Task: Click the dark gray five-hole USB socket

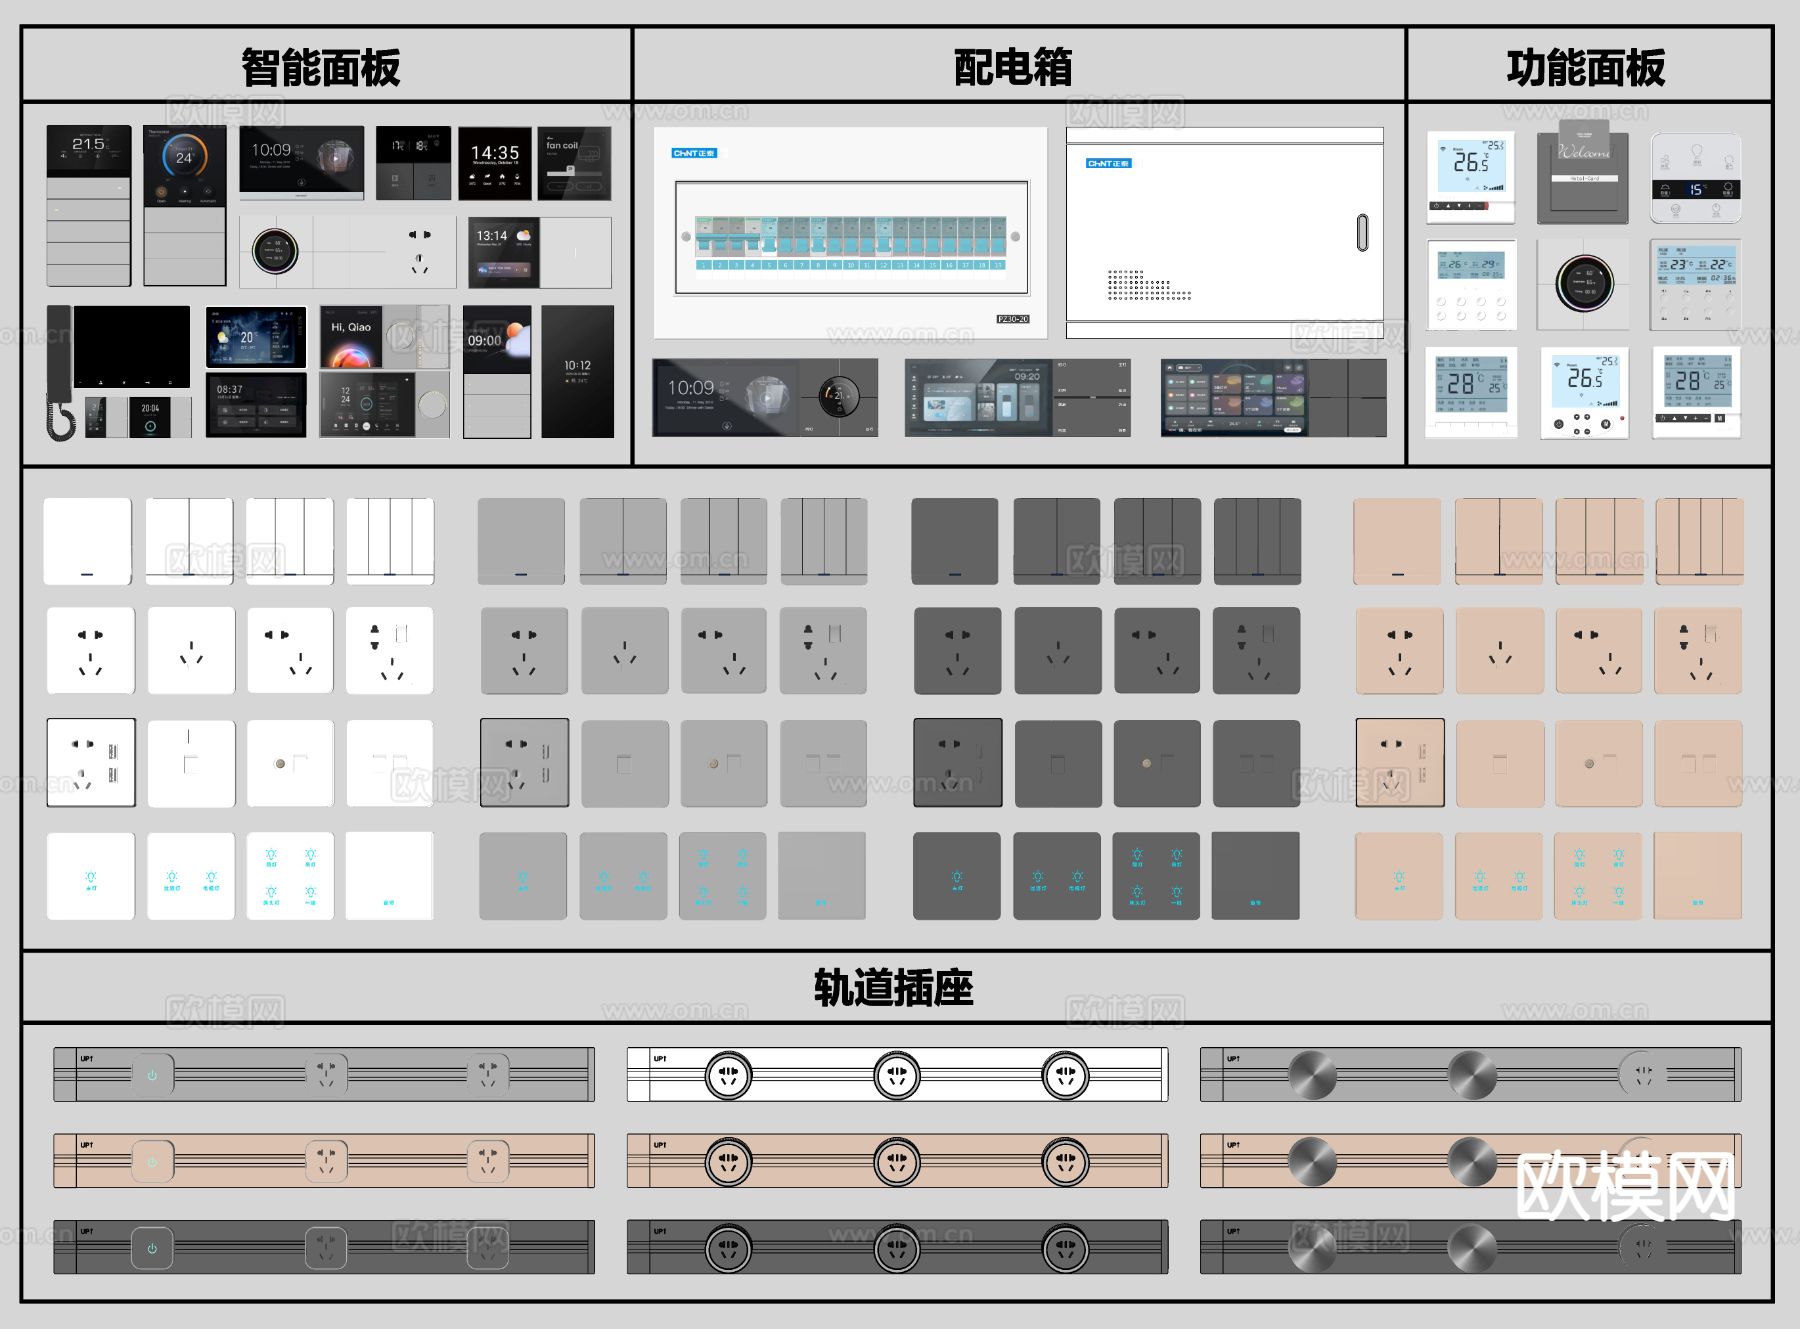Action: coord(958,763)
